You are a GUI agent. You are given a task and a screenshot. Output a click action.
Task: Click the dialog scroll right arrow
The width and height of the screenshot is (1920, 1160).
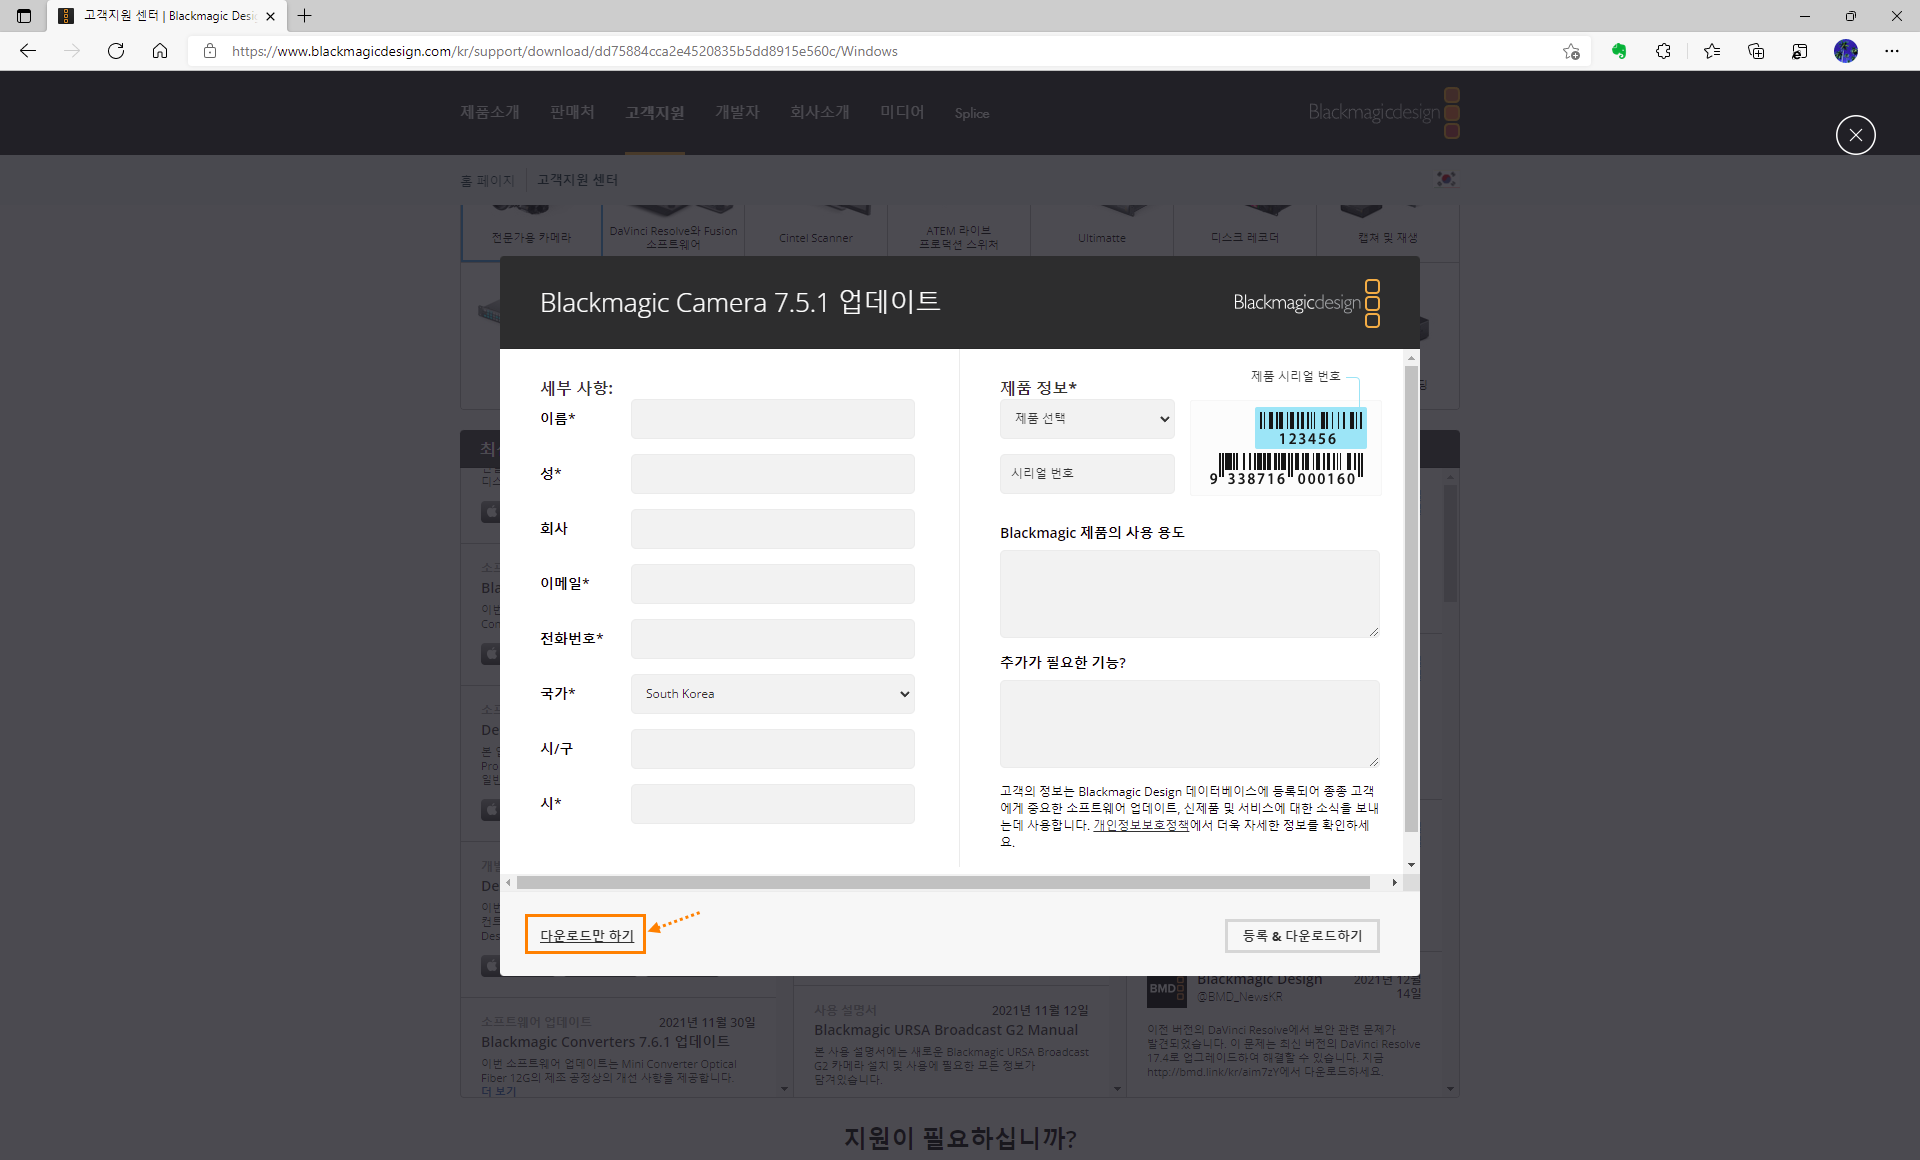[1395, 883]
